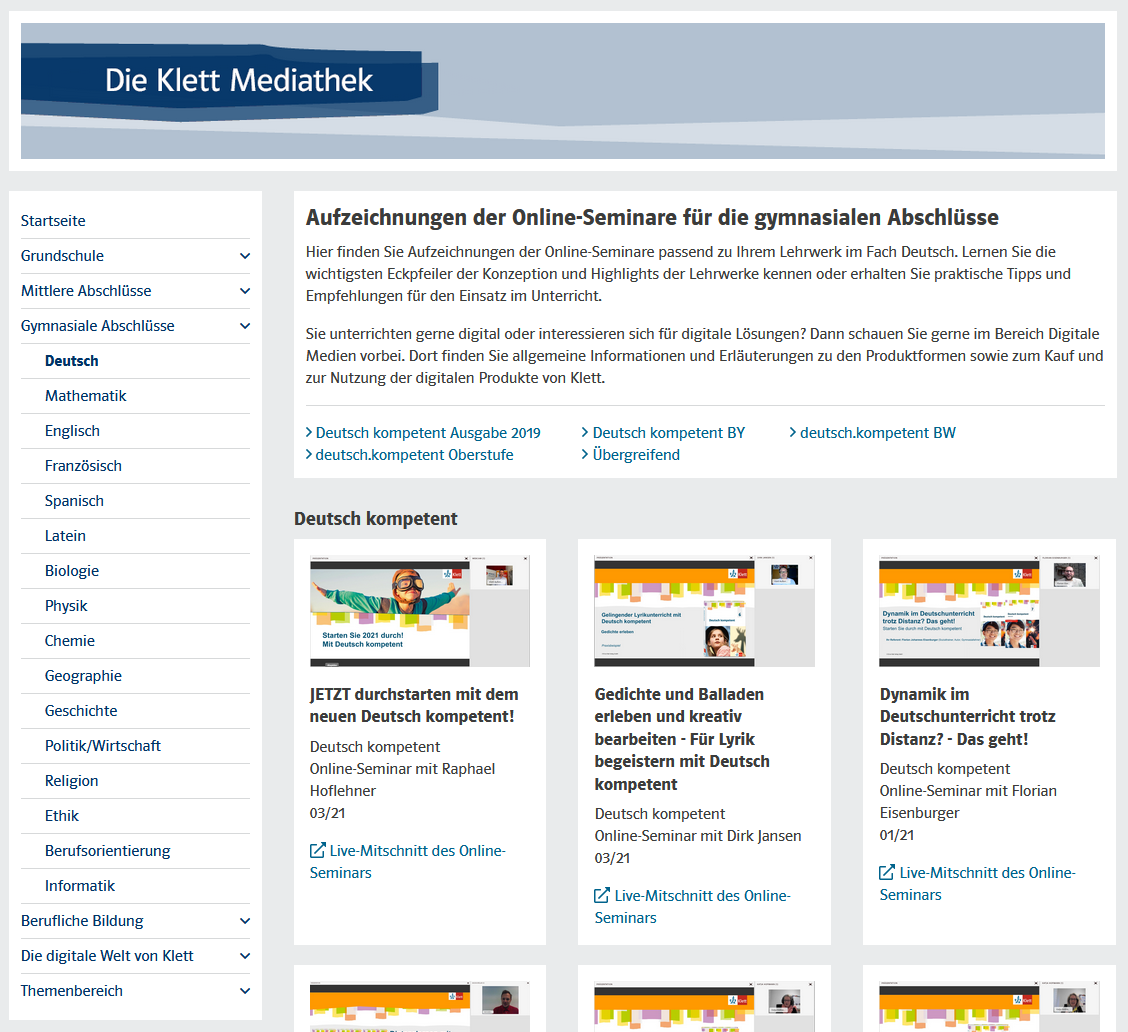Screen dimensions: 1128x1032
Task: Select Deutsch in the subject list
Action: [72, 361]
